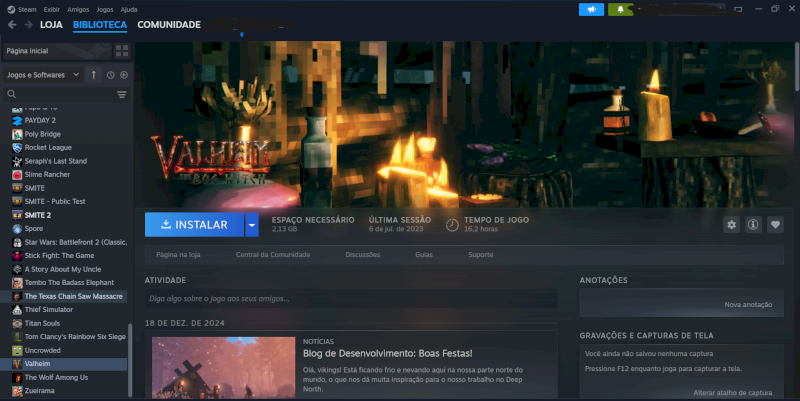Switch to the BIBLIOTECA tab

click(x=99, y=24)
